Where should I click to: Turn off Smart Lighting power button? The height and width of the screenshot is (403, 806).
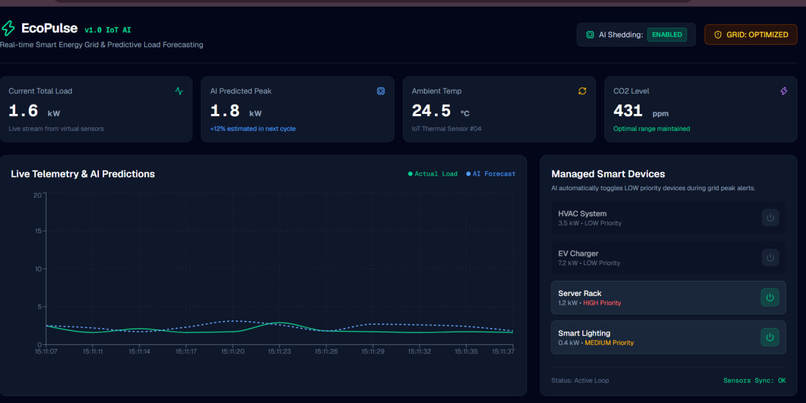[770, 337]
